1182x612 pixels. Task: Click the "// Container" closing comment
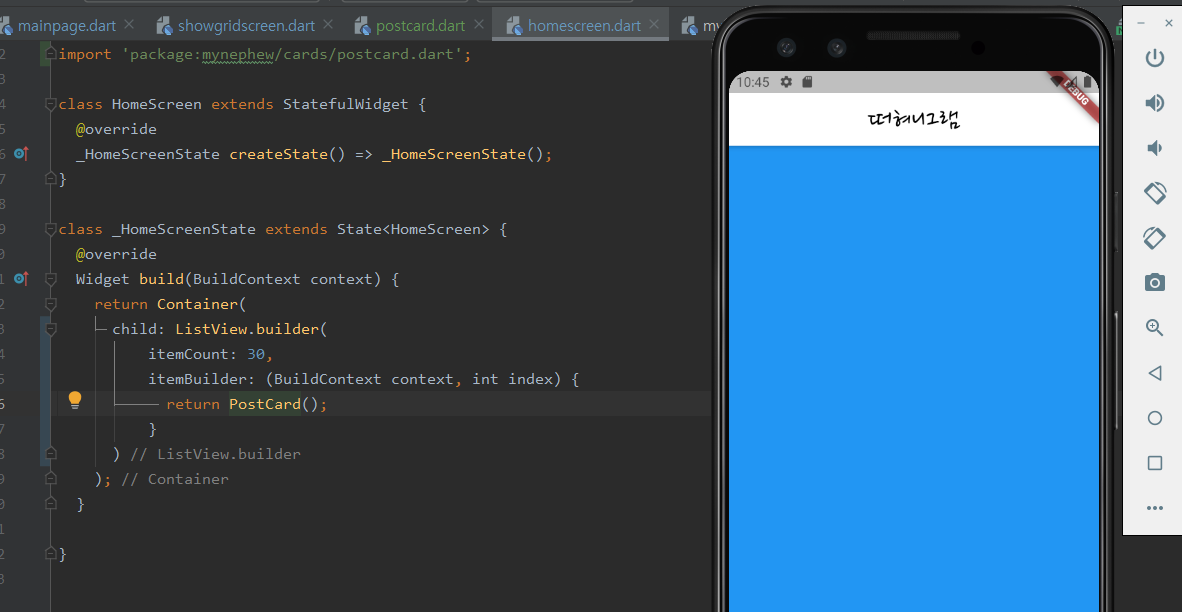[x=174, y=479]
